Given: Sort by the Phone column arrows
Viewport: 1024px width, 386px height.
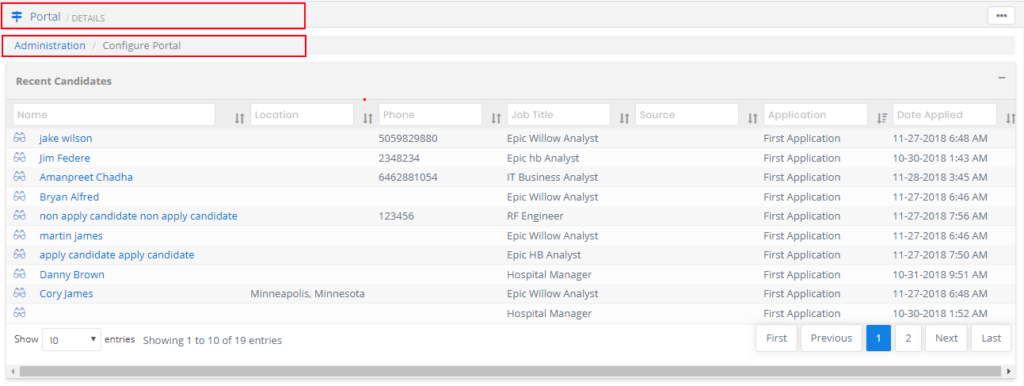Looking at the screenshot, I should coord(496,118).
